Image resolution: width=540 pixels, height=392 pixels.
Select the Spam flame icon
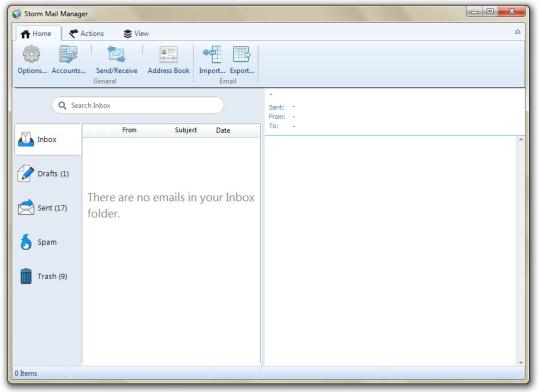[x=26, y=241]
